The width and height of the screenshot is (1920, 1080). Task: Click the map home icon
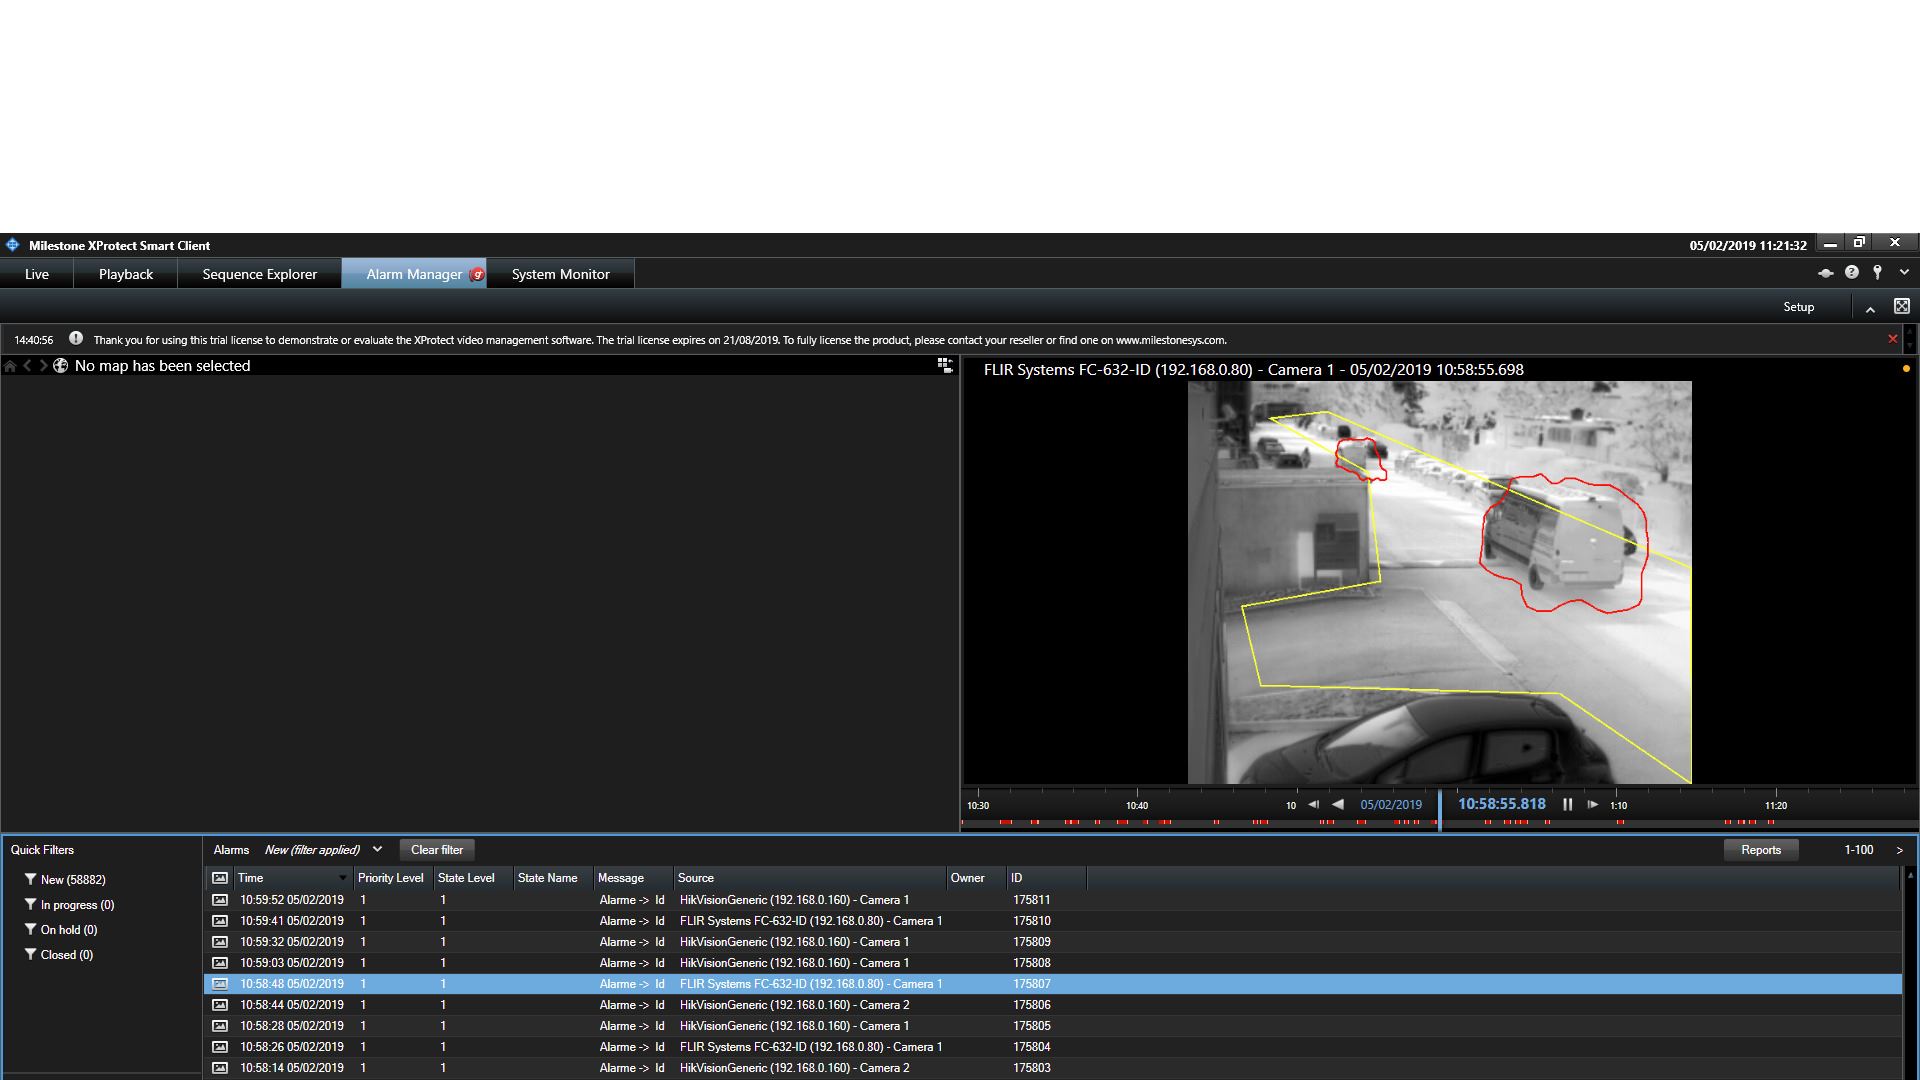click(x=10, y=366)
